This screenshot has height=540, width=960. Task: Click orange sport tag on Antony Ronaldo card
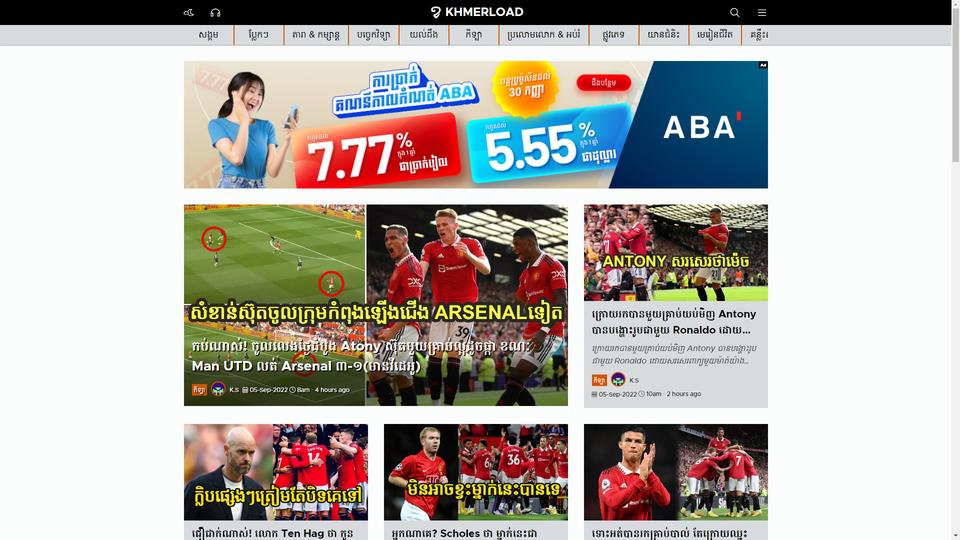pos(599,380)
